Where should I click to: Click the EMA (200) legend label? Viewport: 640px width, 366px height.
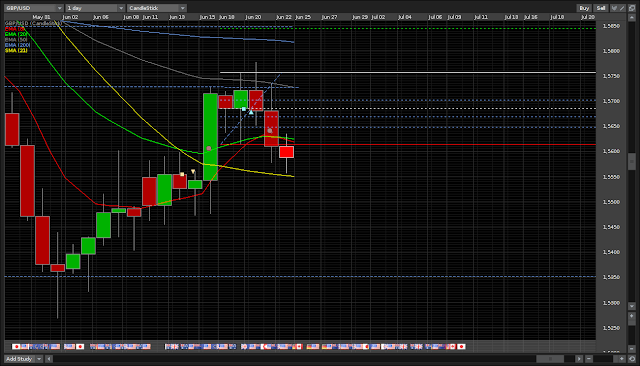18,45
